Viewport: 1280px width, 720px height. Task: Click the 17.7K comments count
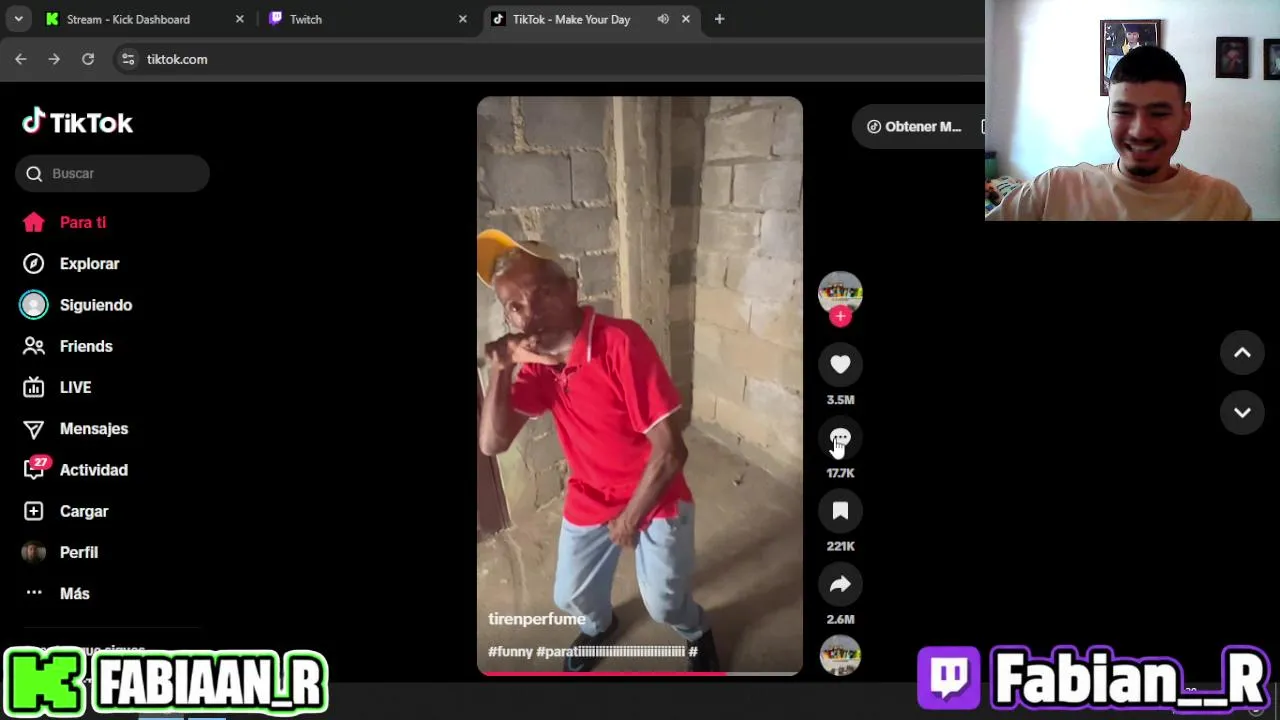pos(840,473)
